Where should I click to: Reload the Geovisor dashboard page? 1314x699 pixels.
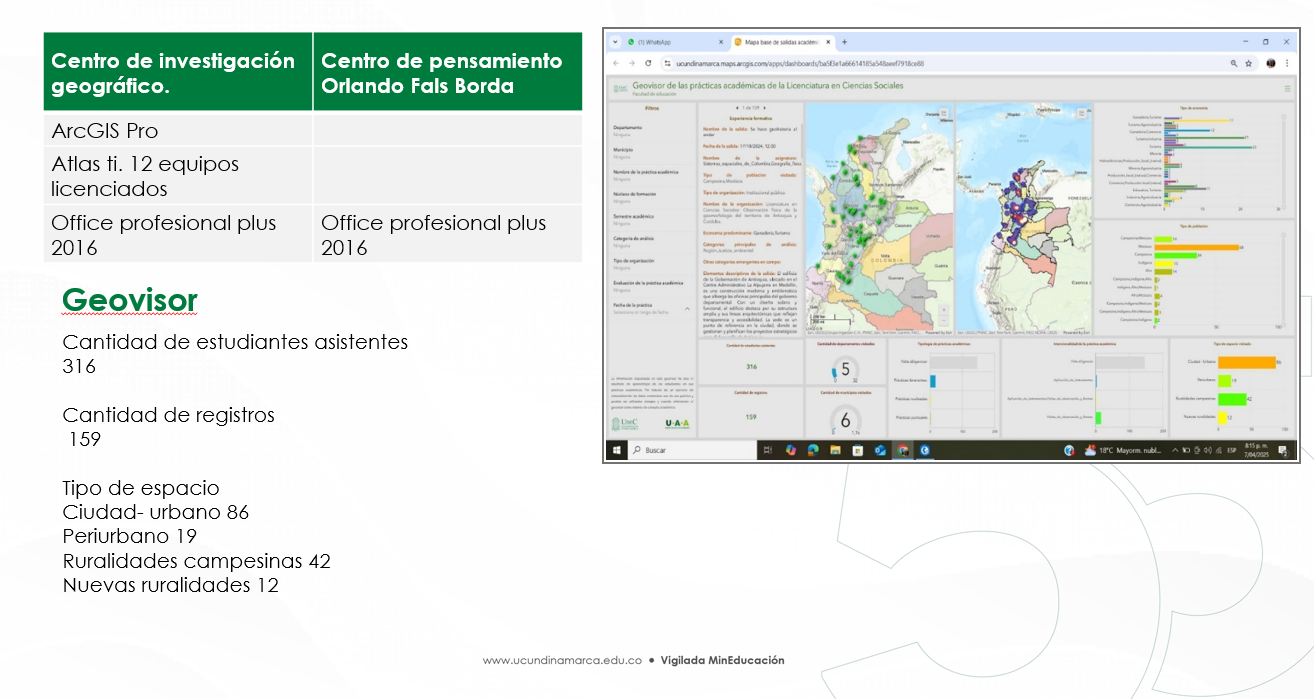click(x=648, y=61)
